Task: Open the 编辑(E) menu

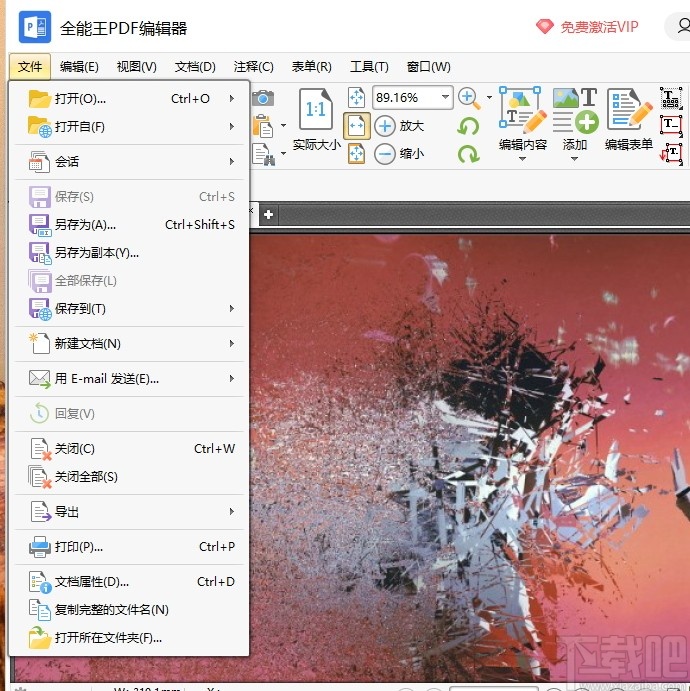Action: click(79, 67)
